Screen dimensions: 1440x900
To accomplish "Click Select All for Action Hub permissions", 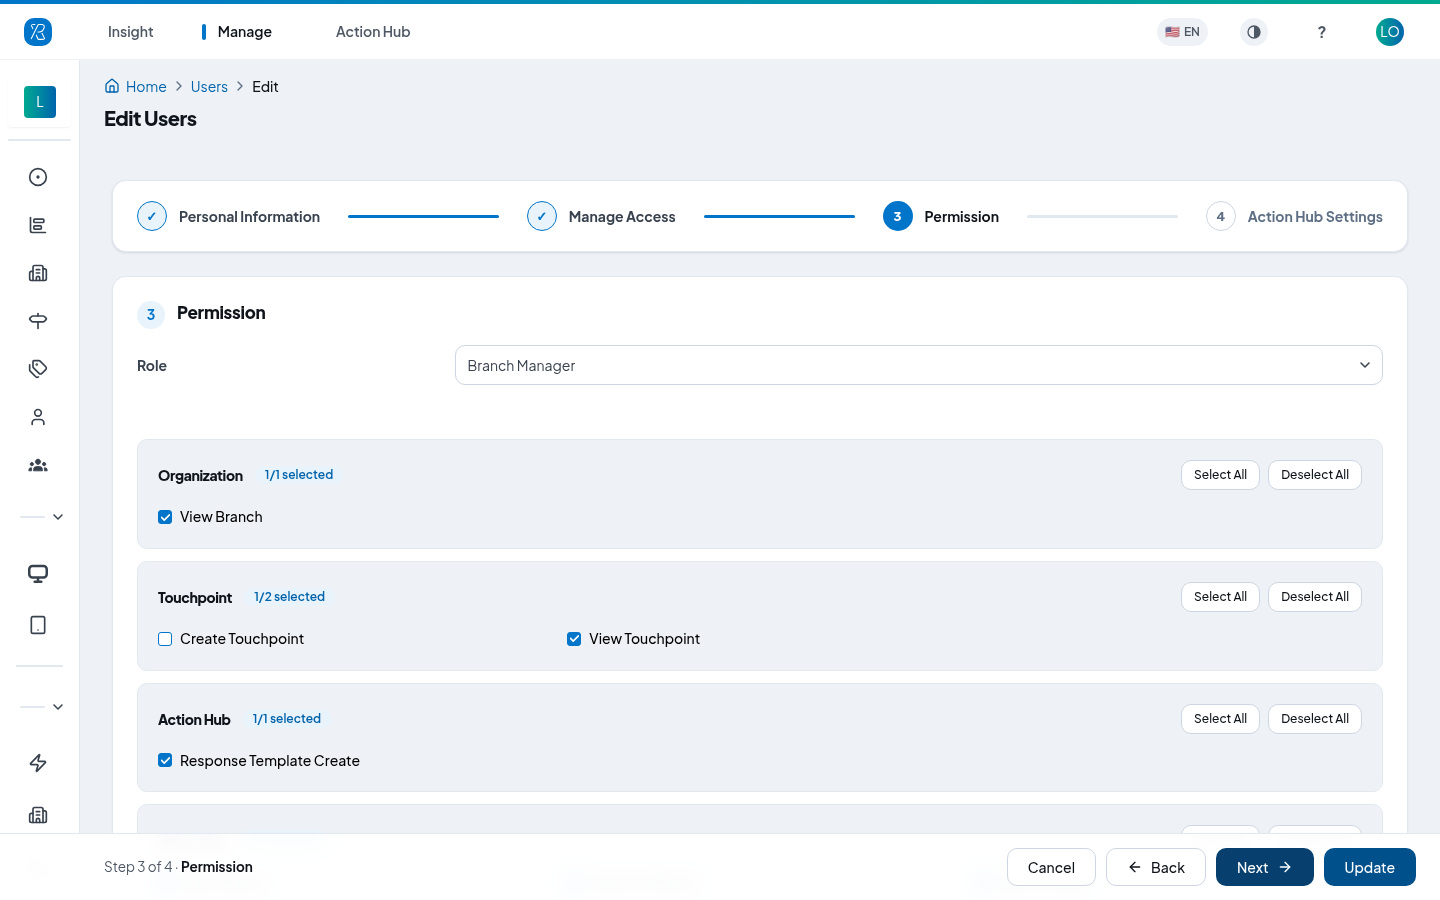I will coord(1220,719).
